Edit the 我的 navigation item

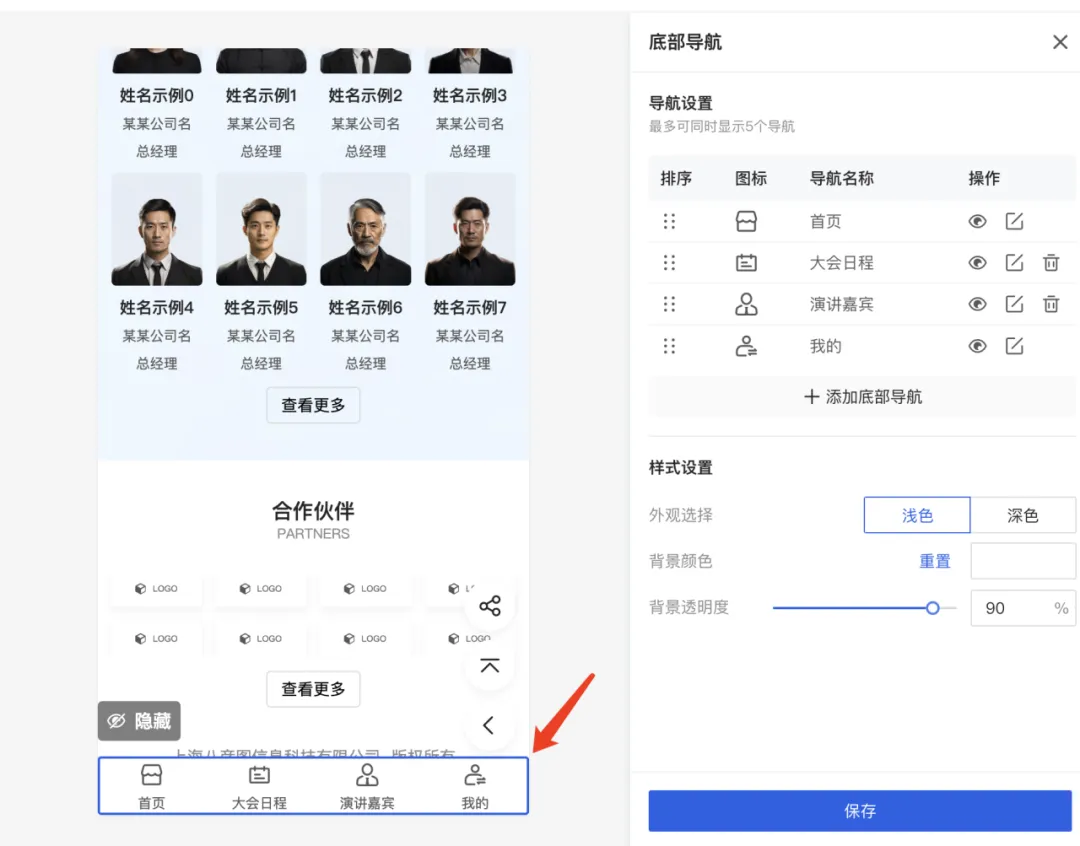coord(1014,346)
